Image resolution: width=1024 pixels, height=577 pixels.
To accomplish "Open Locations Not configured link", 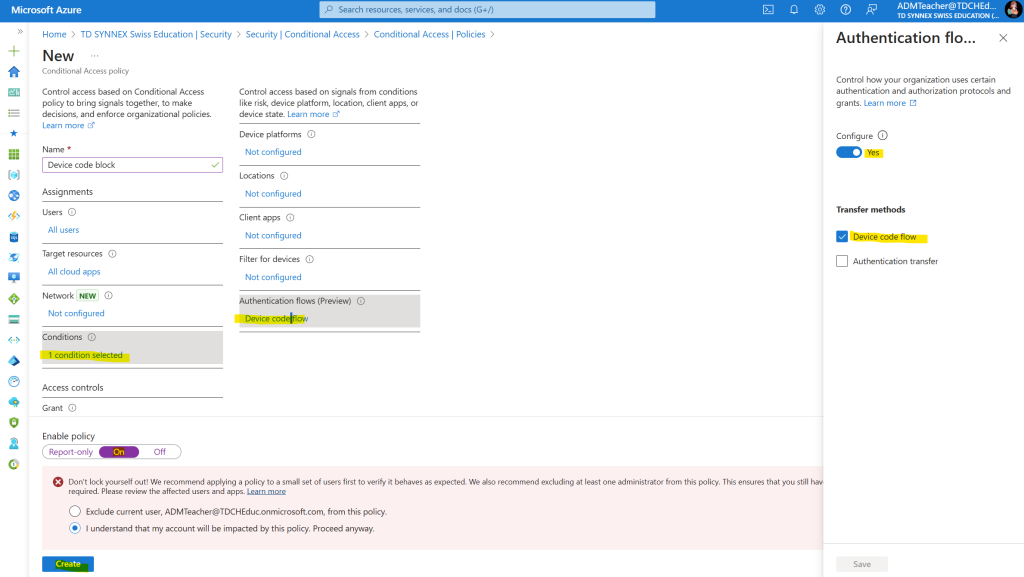I will tap(273, 194).
